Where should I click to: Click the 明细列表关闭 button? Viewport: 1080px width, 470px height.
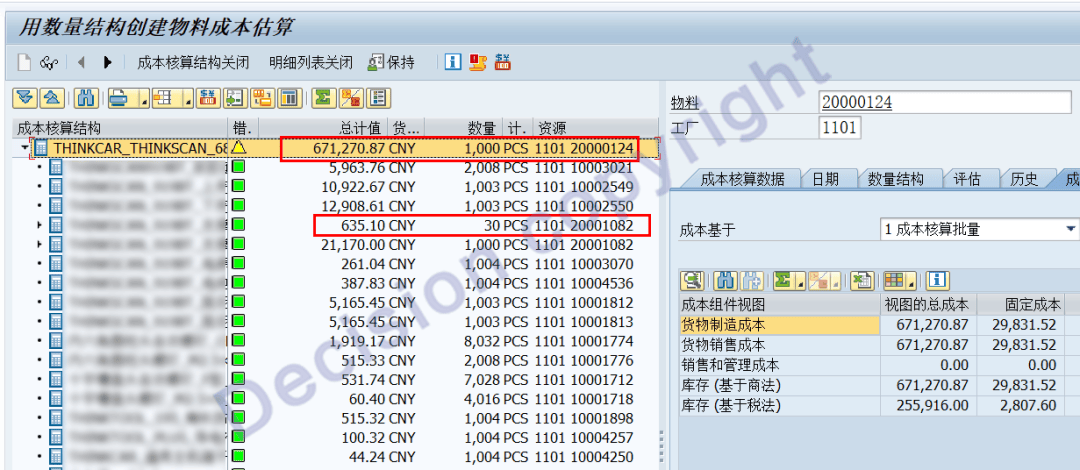310,62
